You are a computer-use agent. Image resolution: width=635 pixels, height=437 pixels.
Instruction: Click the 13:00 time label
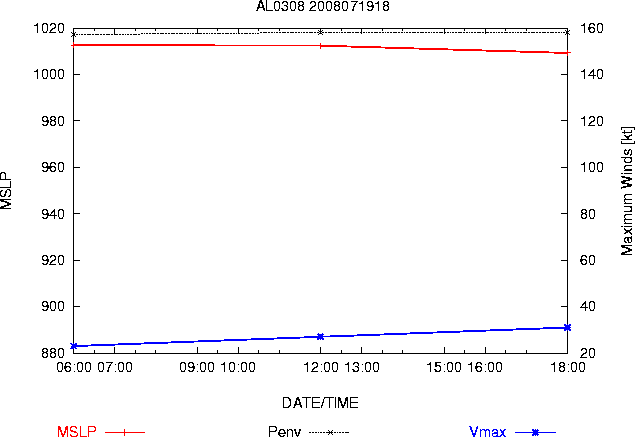click(362, 367)
